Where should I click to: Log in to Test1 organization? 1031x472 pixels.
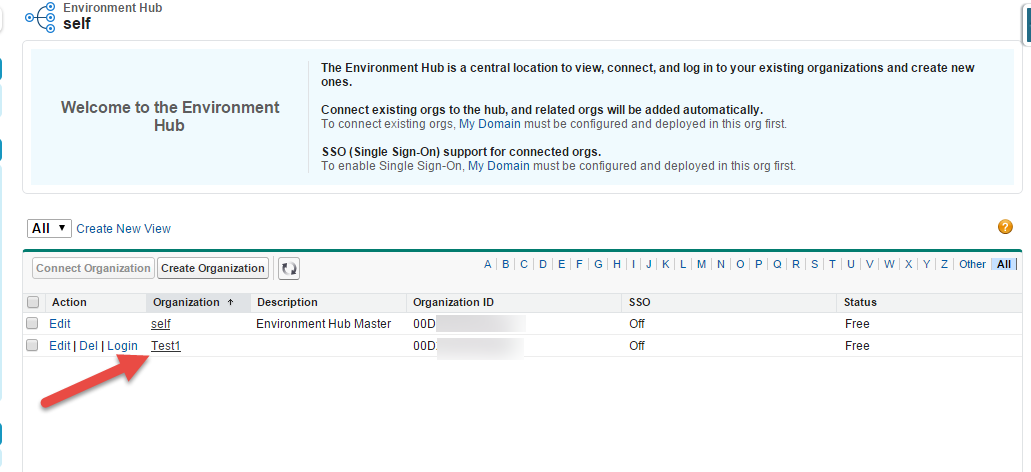(x=122, y=346)
